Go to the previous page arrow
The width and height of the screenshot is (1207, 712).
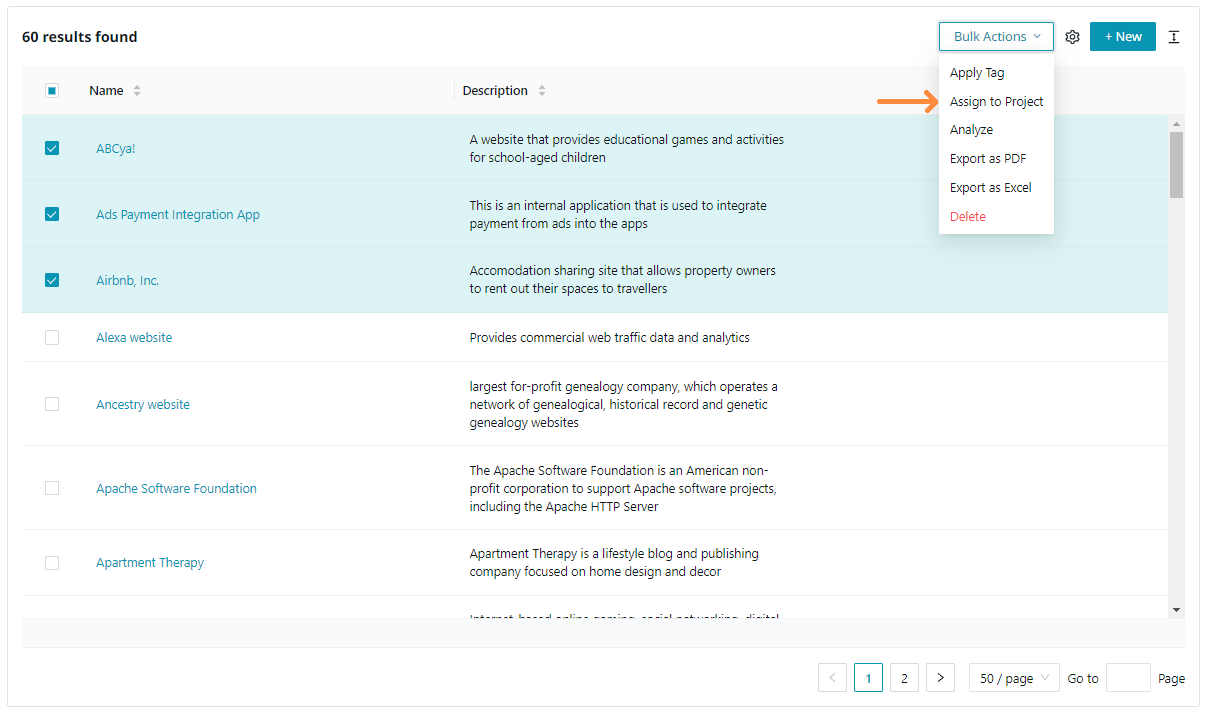pyautogui.click(x=832, y=678)
